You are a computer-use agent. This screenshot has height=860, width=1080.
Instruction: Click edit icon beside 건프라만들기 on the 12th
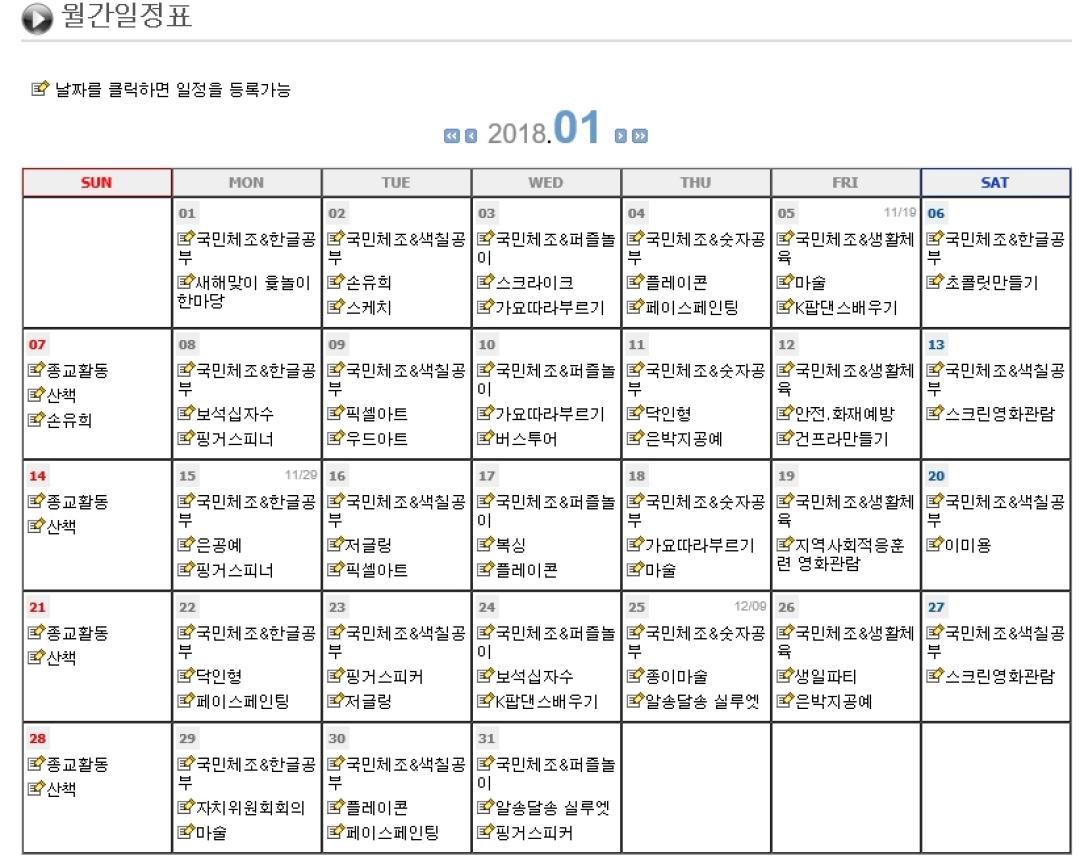(785, 438)
